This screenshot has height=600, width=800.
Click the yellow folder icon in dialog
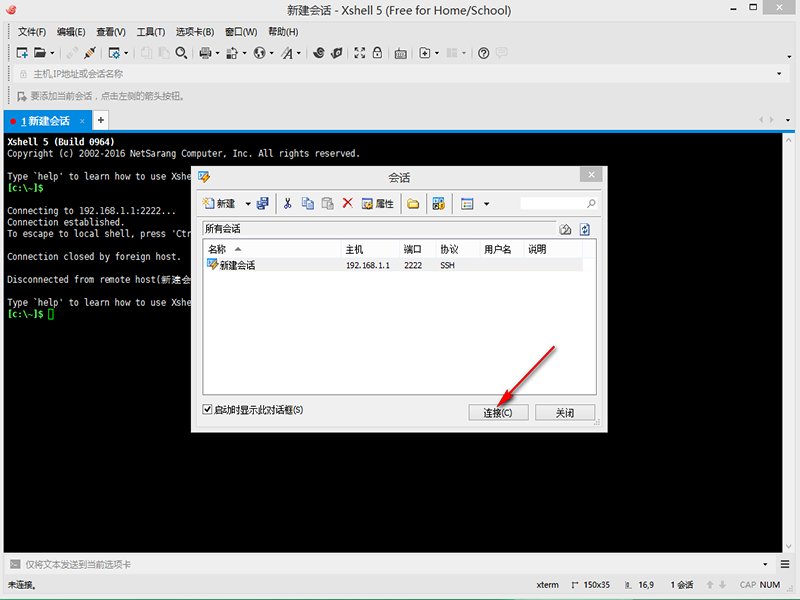tap(413, 204)
